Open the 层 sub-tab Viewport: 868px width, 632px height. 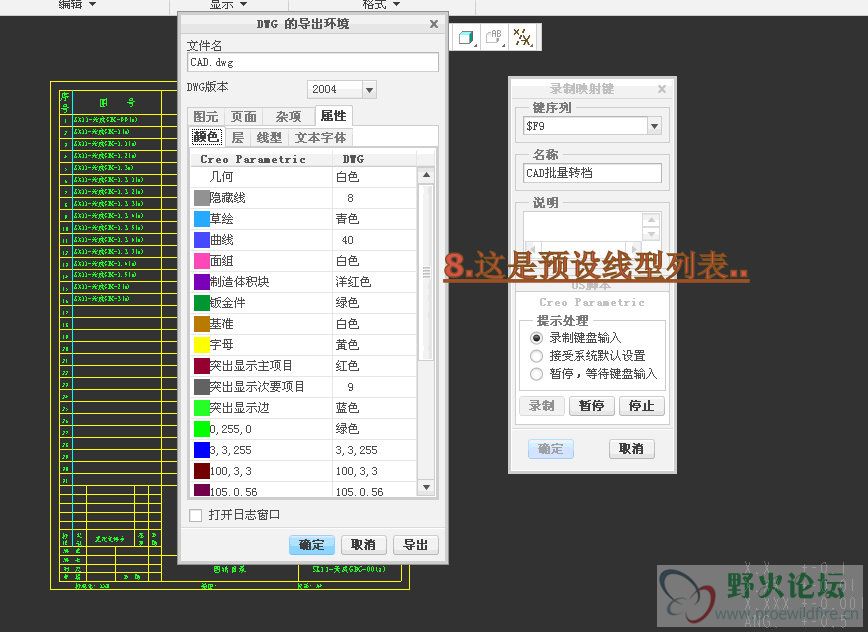[x=237, y=137]
